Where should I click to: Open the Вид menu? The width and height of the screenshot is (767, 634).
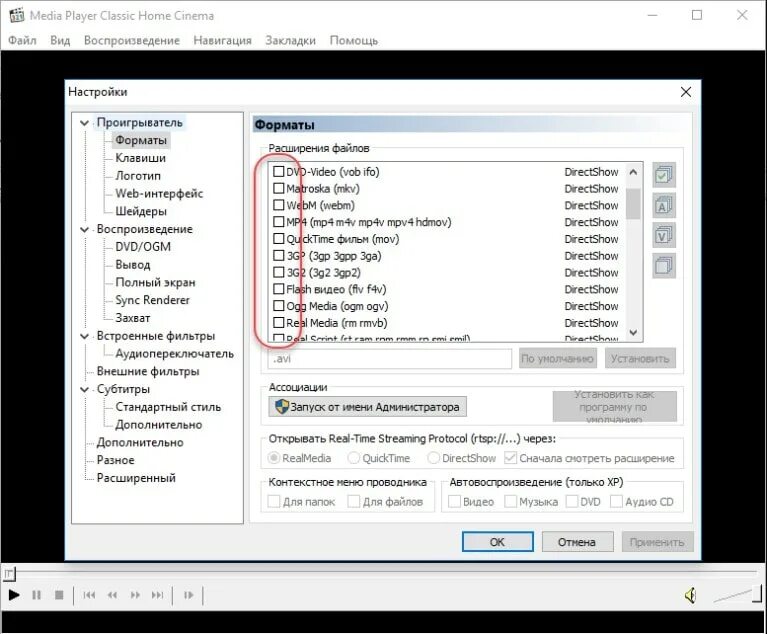click(x=60, y=40)
